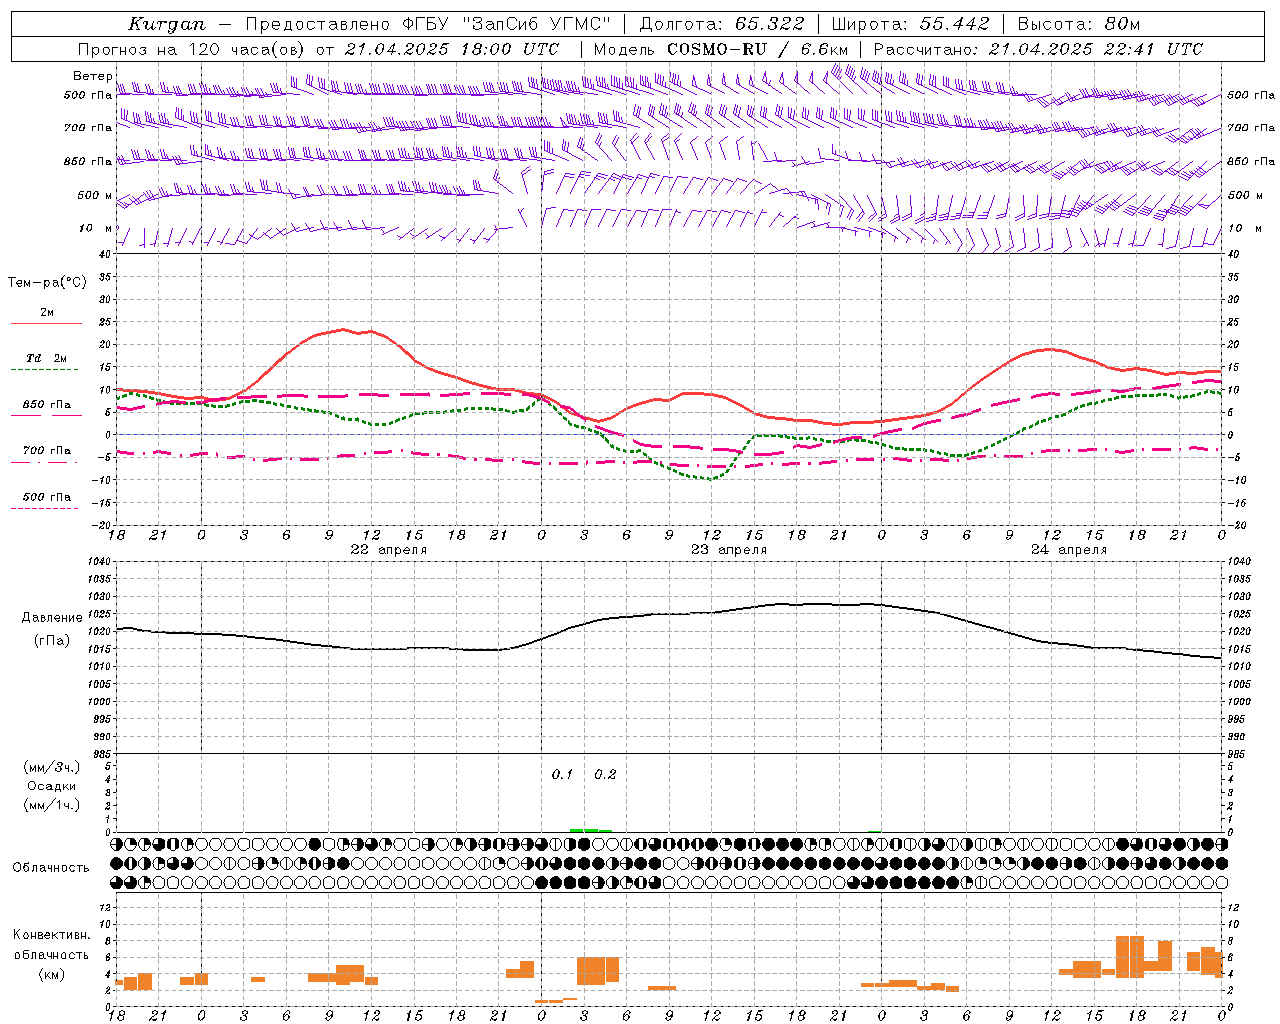This screenshot has width=1280, height=1024.
Task: Click the latitude value "Широта: 55.442"
Action: [x=910, y=24]
